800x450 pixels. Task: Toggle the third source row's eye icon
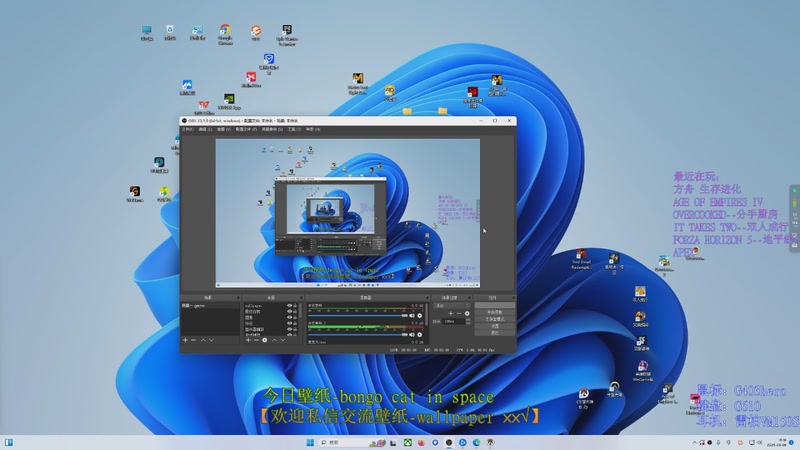pos(289,317)
